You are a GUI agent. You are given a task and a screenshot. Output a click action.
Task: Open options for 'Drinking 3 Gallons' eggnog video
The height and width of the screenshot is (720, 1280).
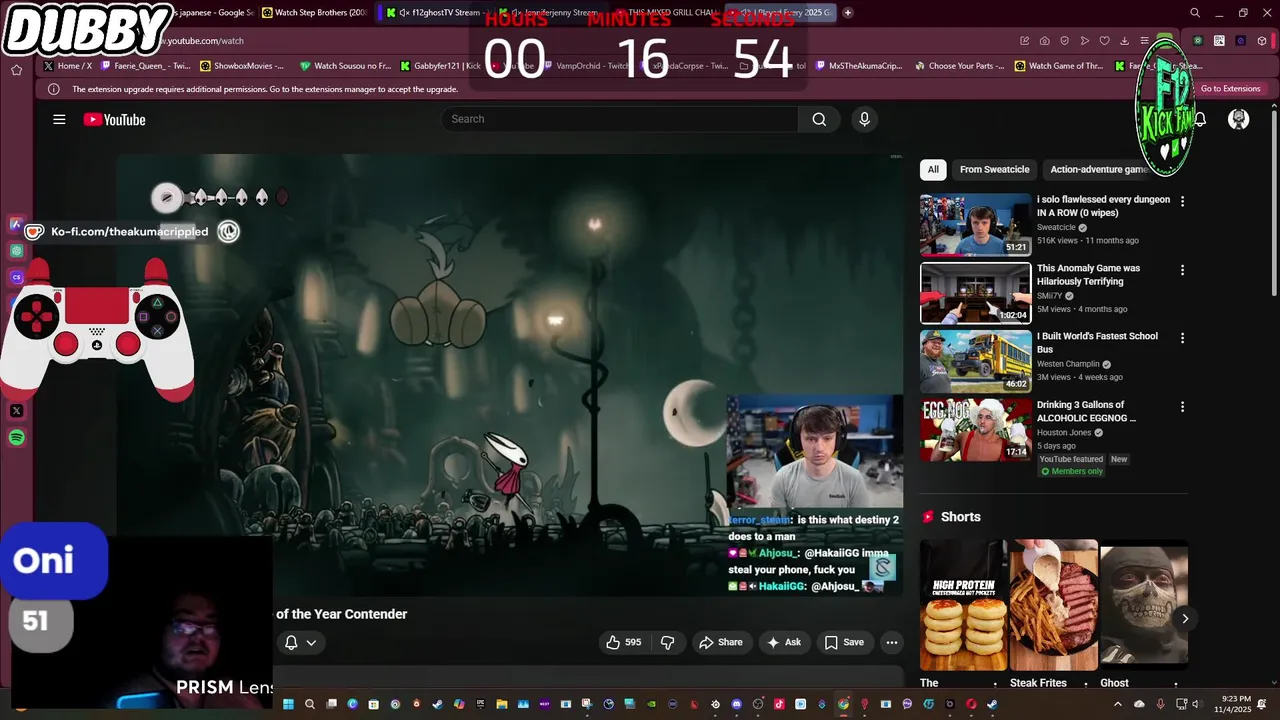click(x=1182, y=407)
